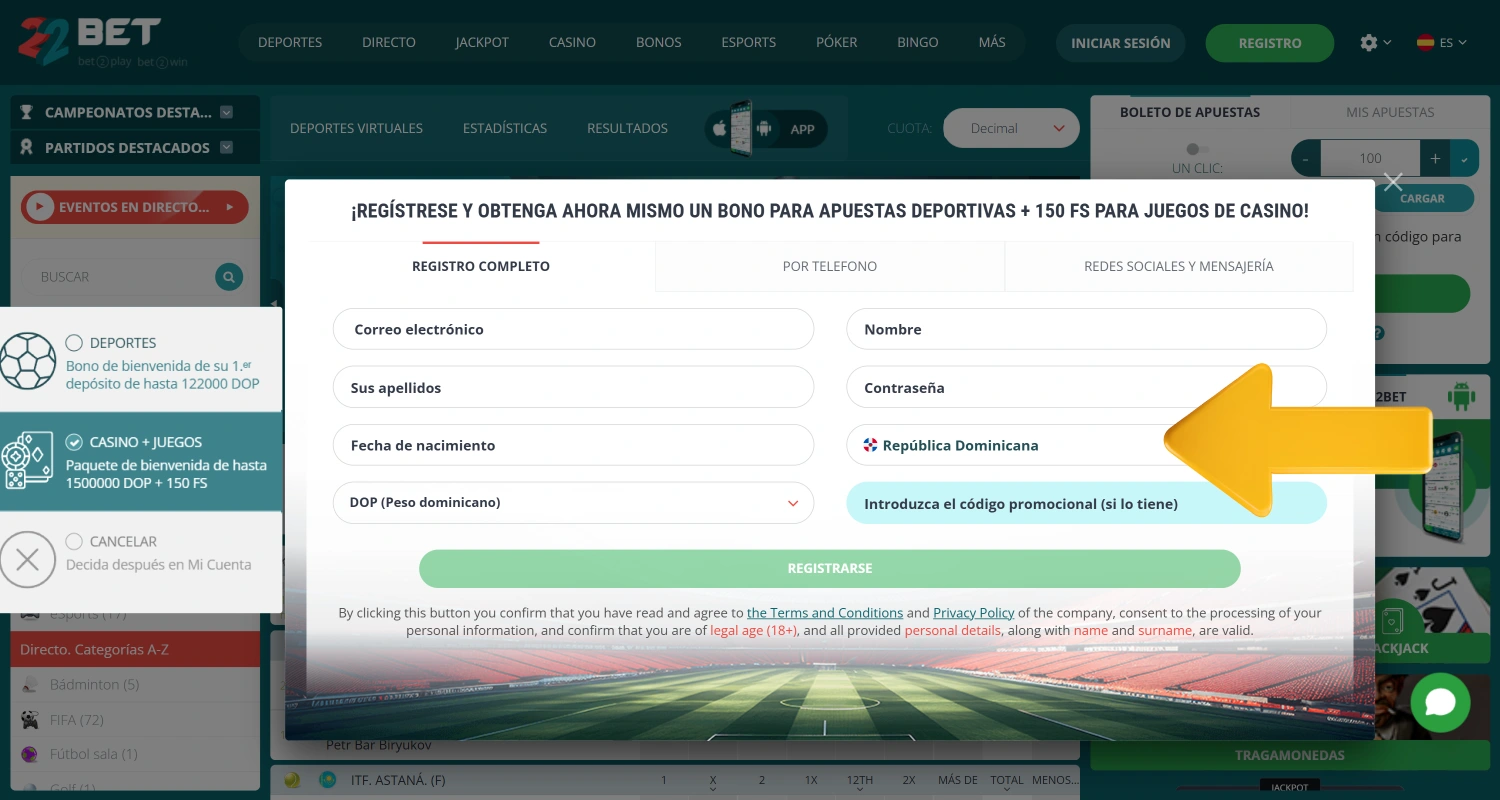
Task: Click the Correo electrónico field
Action: point(573,329)
